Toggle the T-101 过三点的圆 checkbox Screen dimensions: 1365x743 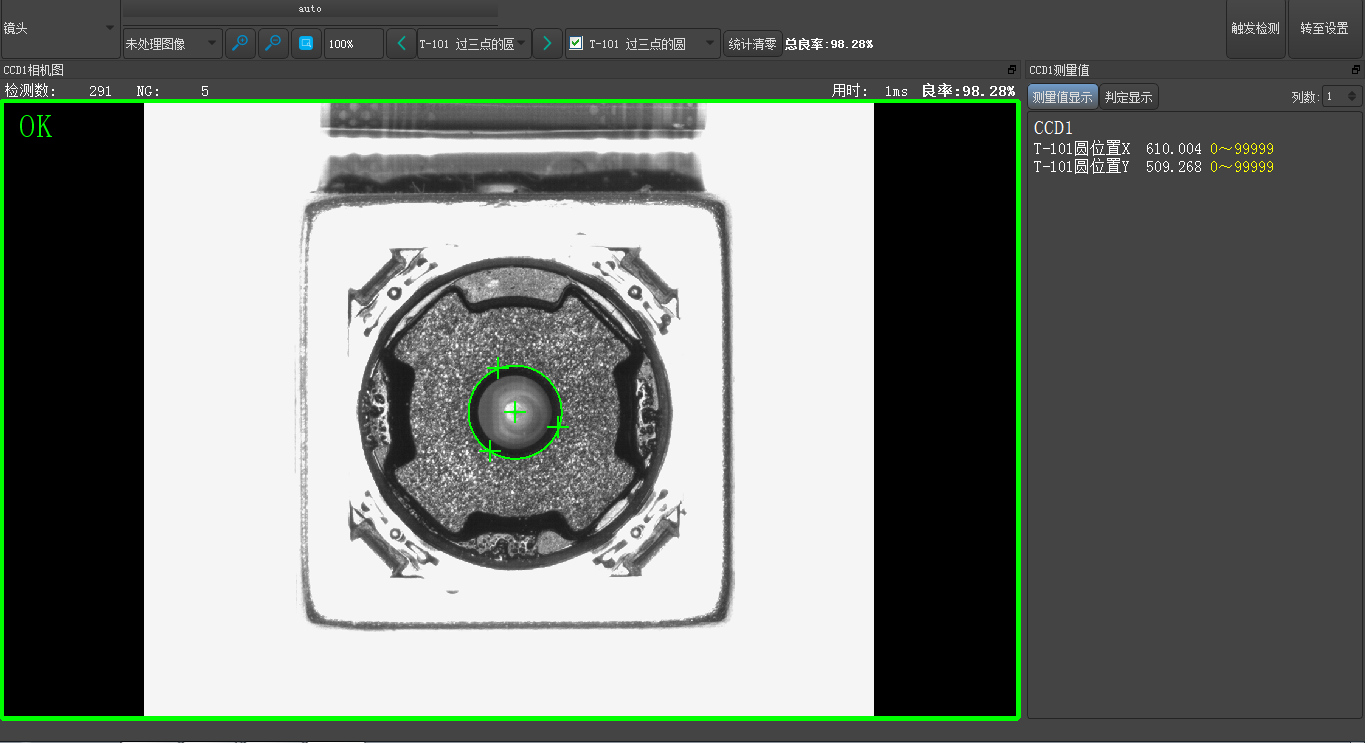click(x=576, y=44)
